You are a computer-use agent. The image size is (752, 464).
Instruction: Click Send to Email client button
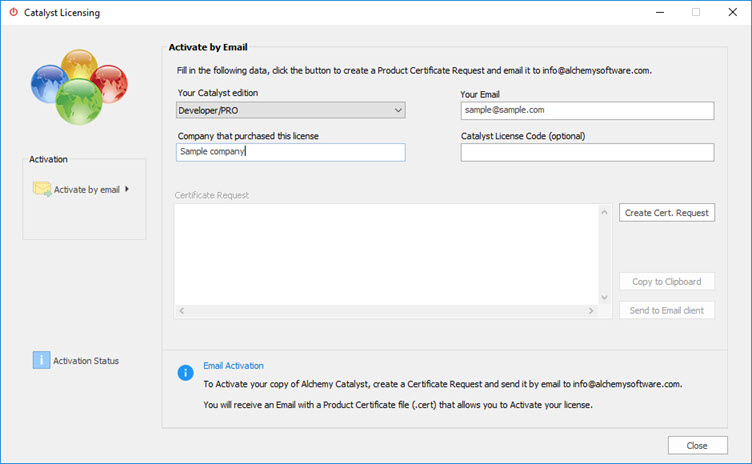[666, 310]
